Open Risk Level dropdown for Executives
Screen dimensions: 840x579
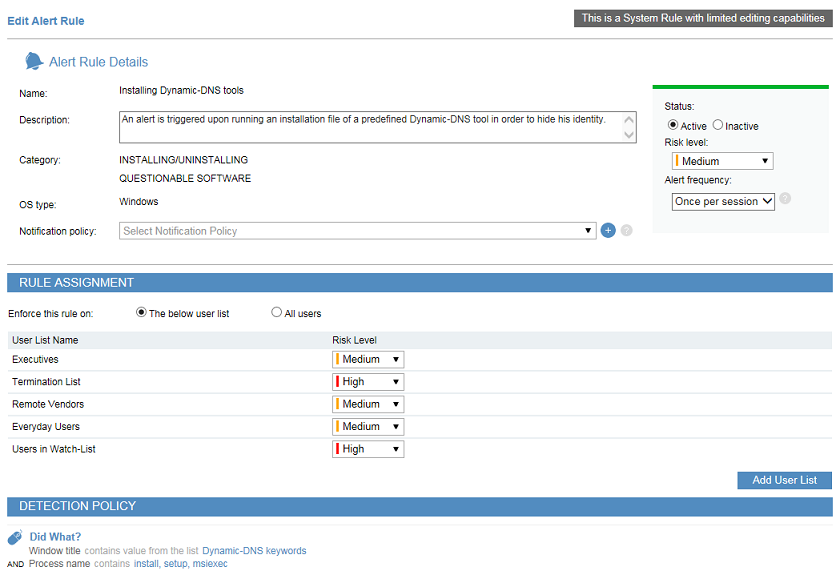368,359
